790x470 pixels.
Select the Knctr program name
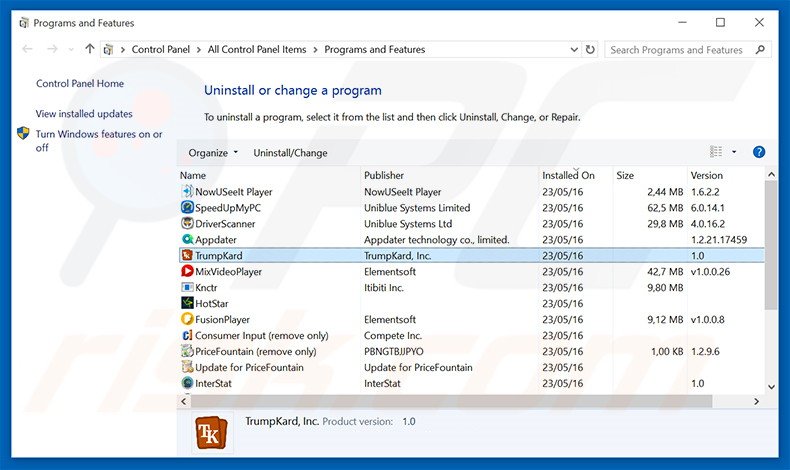tap(206, 288)
